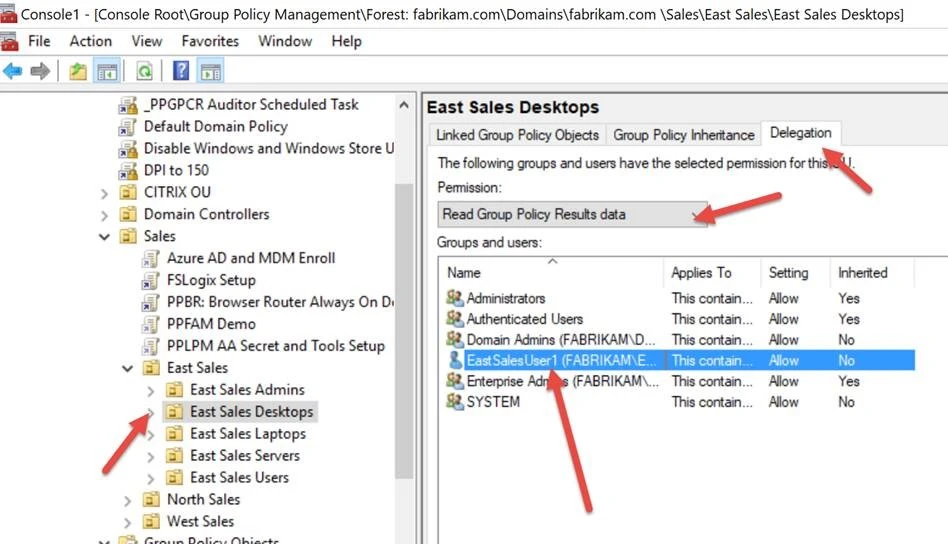The height and width of the screenshot is (544, 948).
Task: Toggle the Show/Hide Action Pane icon
Action: coord(210,71)
